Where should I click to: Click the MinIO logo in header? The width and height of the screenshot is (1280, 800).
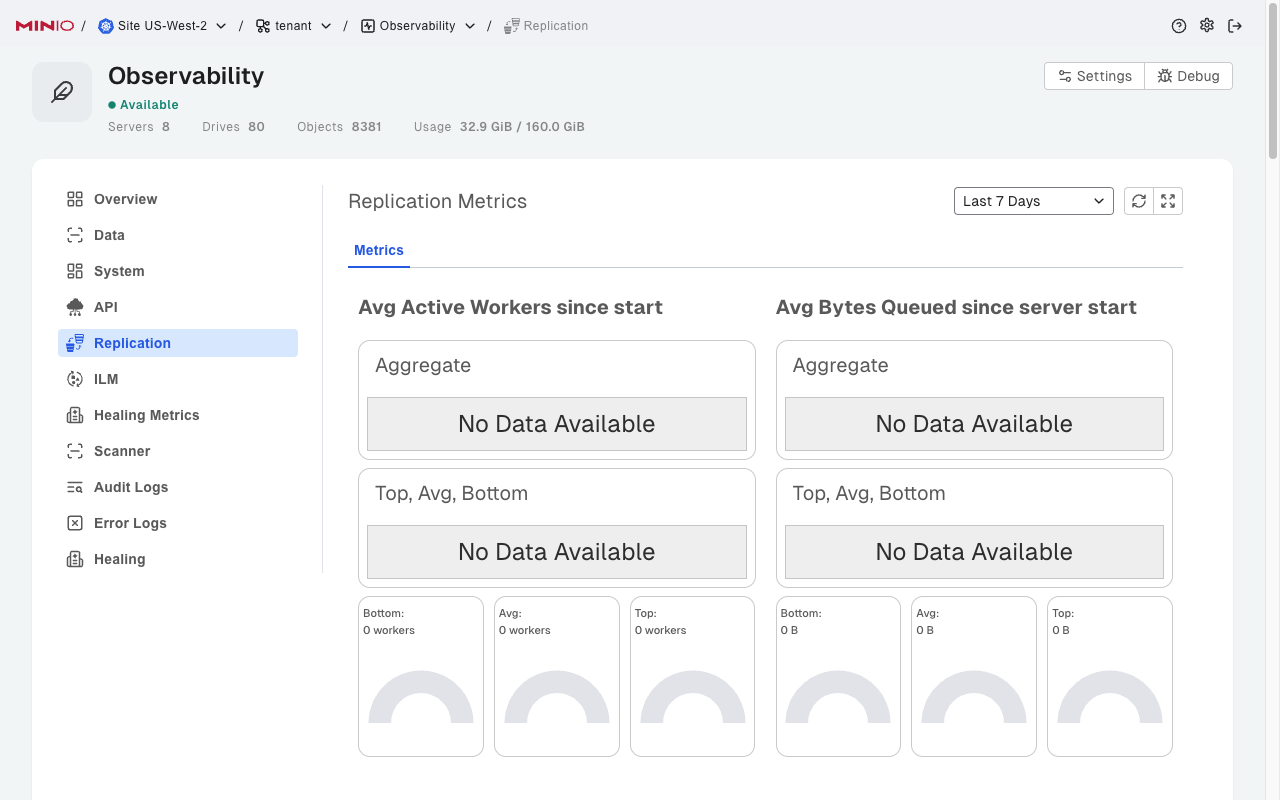point(44,26)
